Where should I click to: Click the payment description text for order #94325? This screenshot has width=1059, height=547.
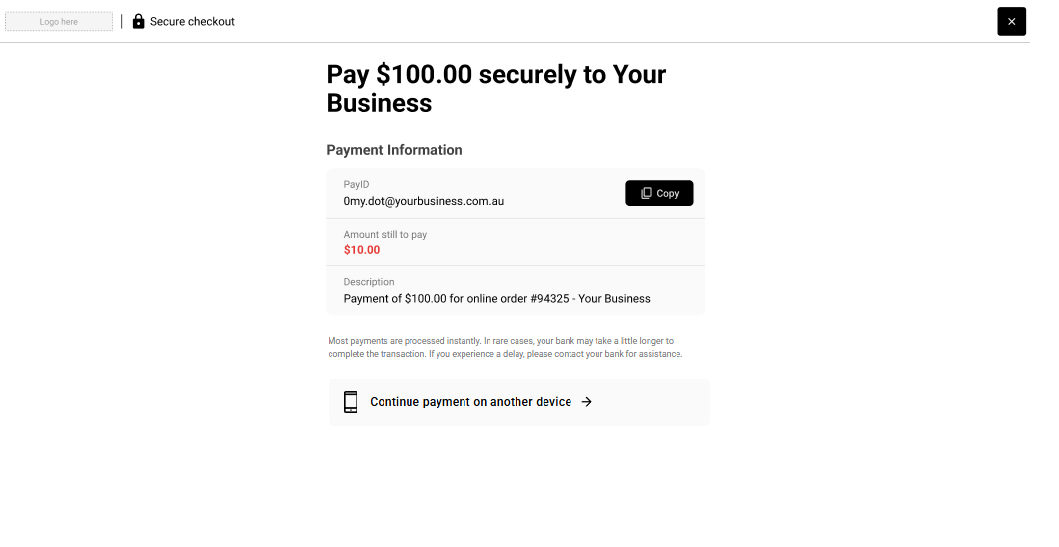(497, 298)
